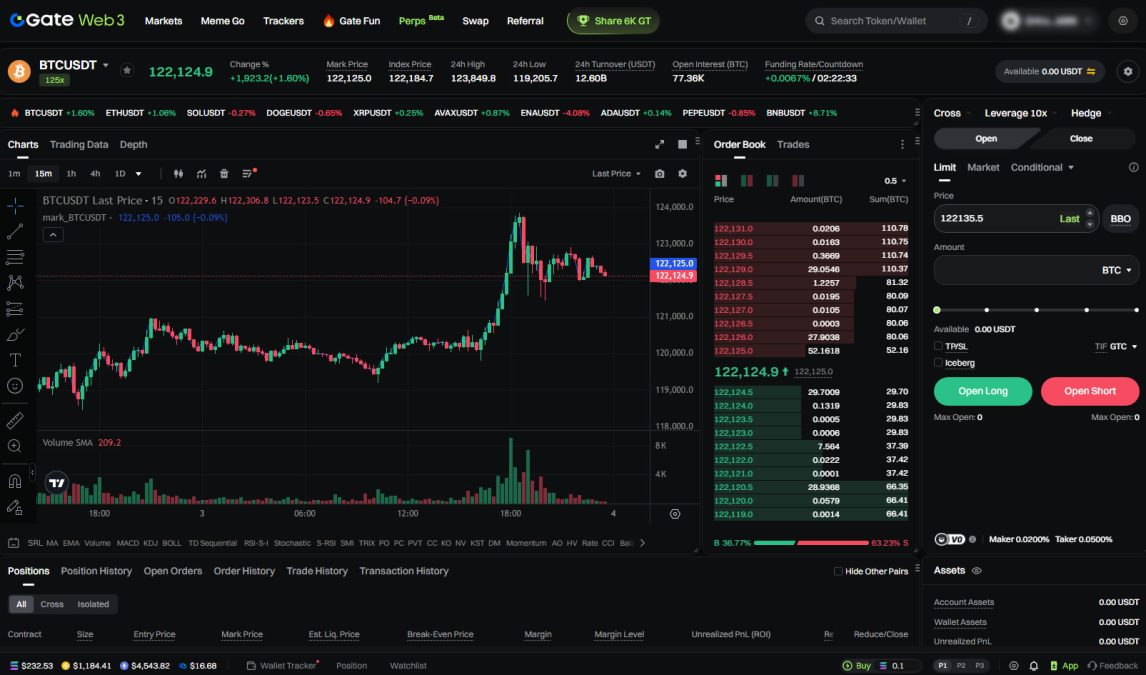Enable the magnet snap tool
This screenshot has height=675, width=1146.
coord(15,481)
